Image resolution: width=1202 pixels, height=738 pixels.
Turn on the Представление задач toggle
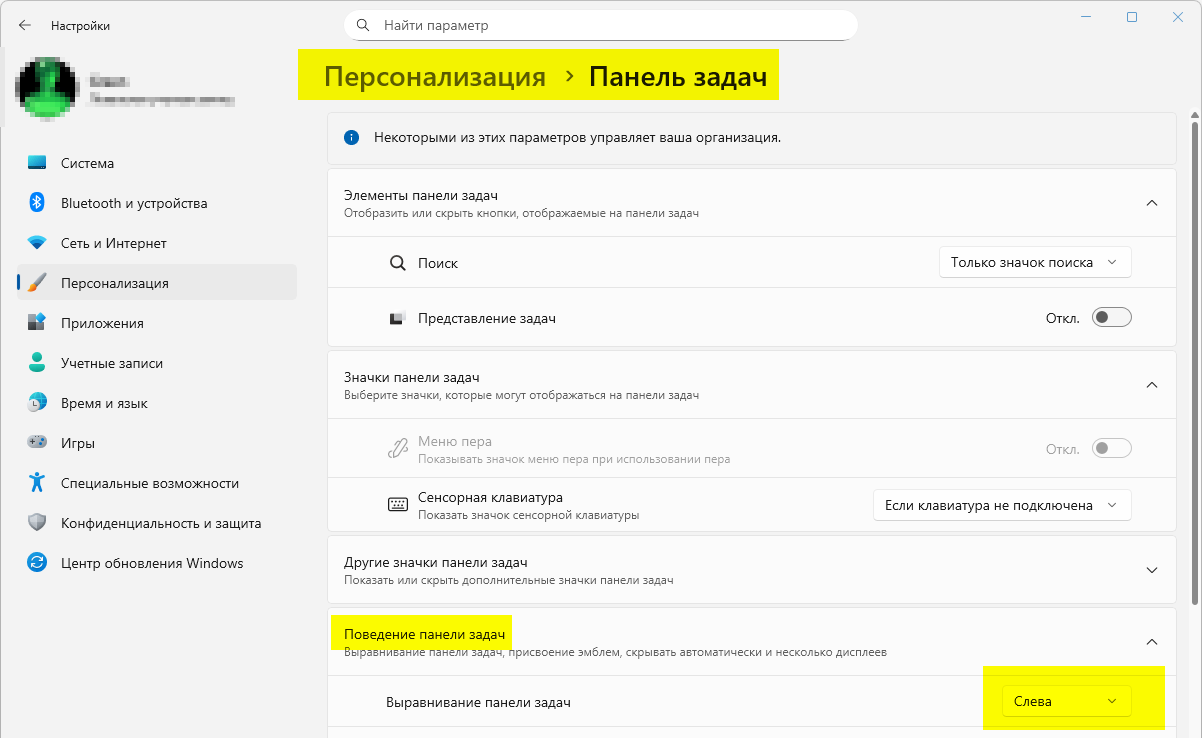pyautogui.click(x=1111, y=318)
